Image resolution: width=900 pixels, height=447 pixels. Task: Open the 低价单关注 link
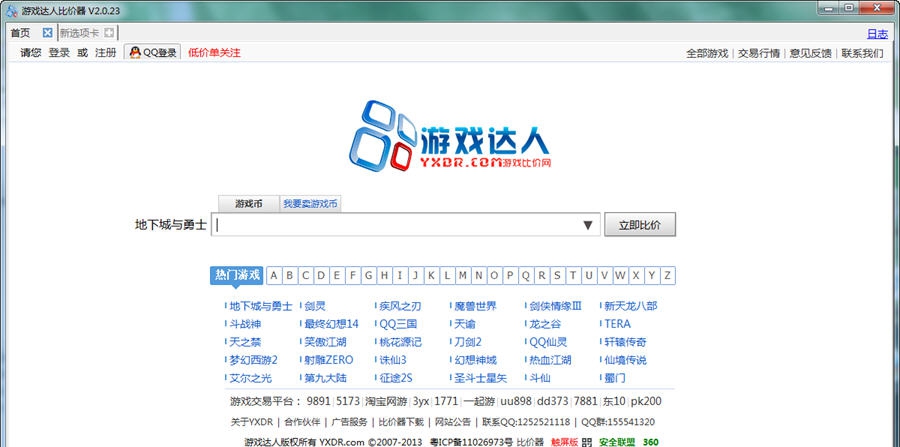click(x=214, y=53)
